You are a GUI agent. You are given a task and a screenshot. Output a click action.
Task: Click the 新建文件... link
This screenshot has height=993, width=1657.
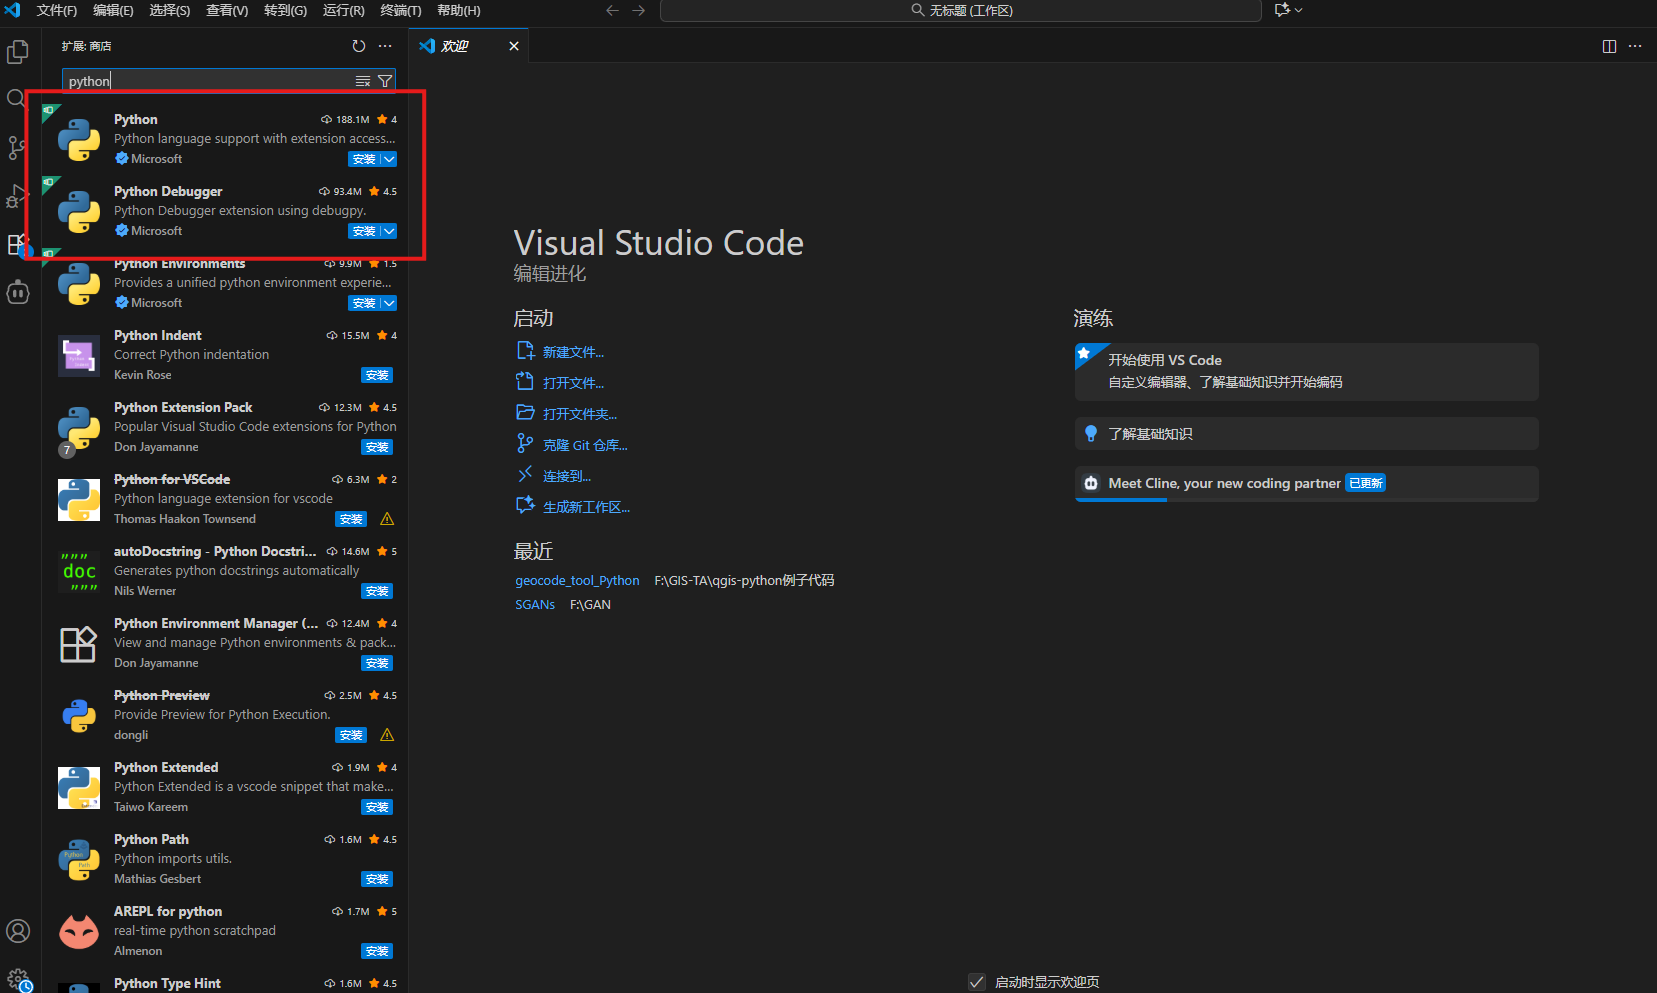pos(573,352)
